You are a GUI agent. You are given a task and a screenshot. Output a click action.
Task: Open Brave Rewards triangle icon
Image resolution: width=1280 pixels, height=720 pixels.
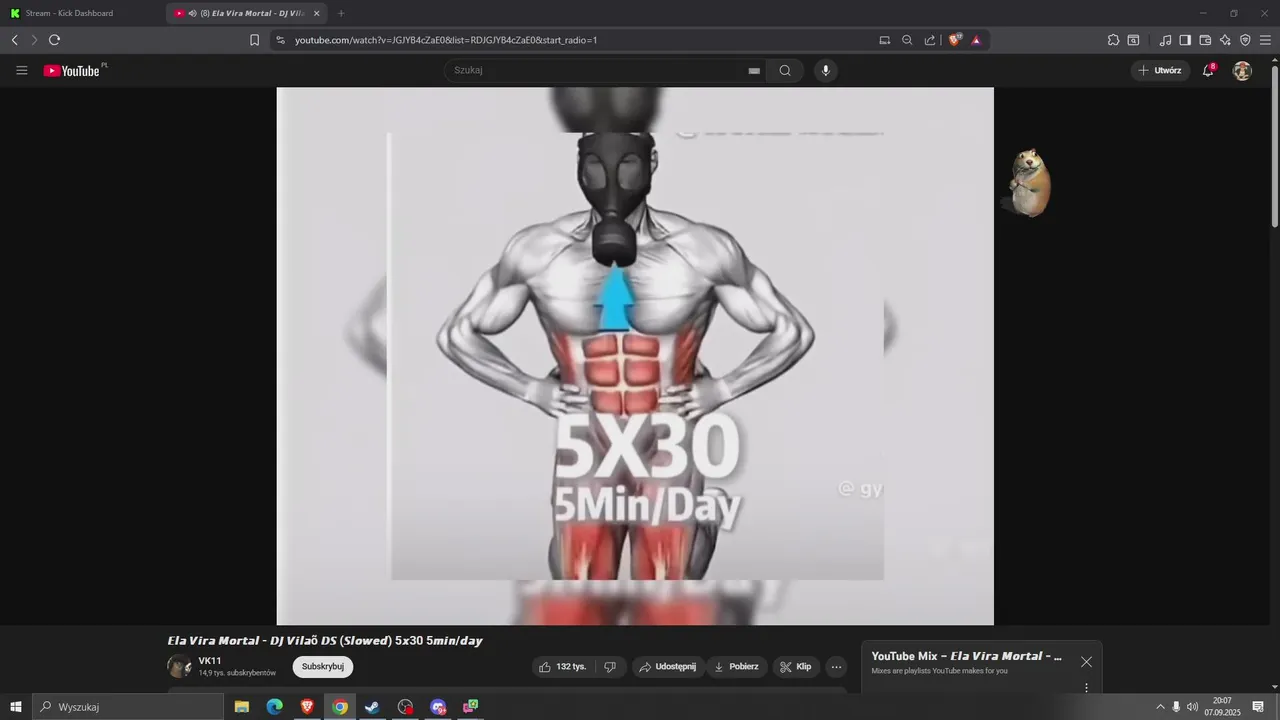[976, 40]
